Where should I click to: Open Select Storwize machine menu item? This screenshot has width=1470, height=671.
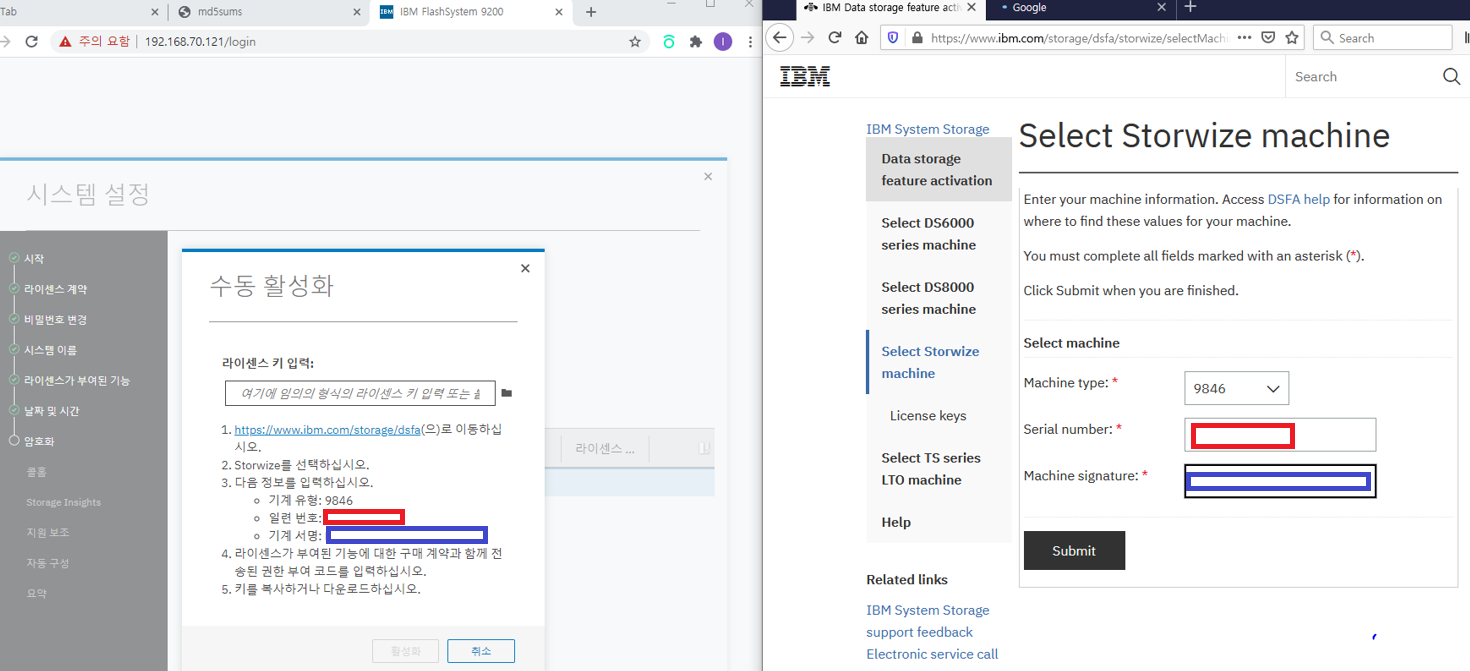[939, 362]
